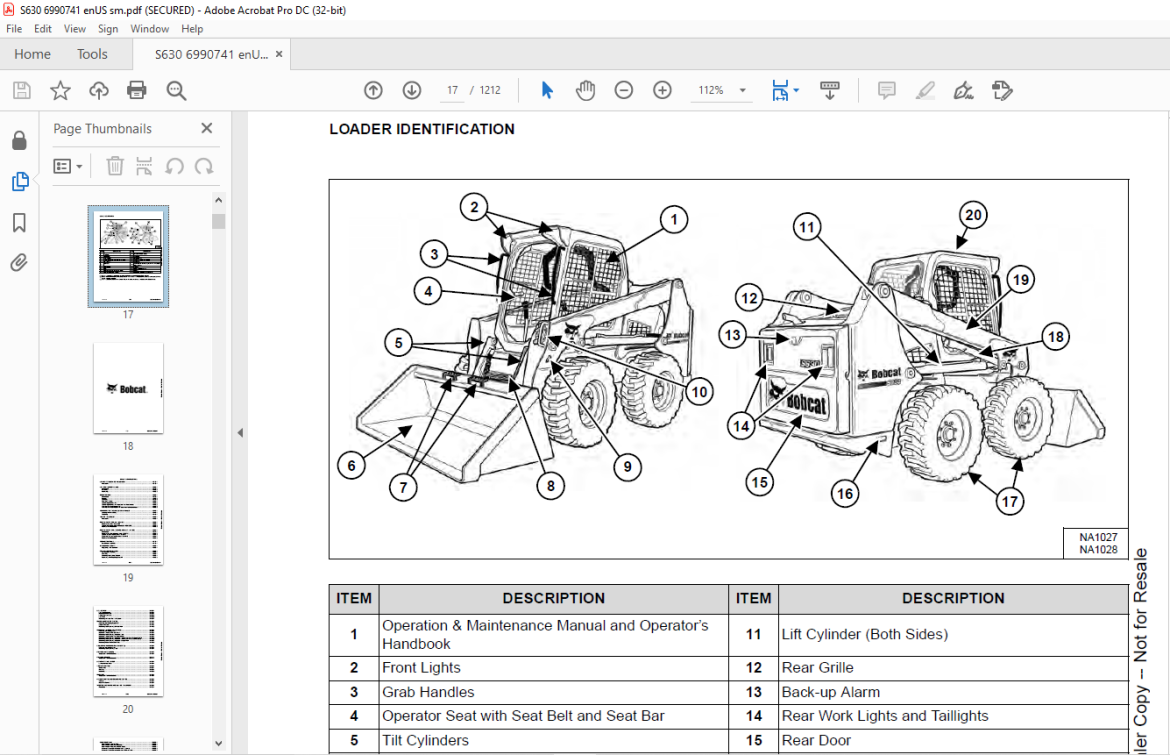Open the thumbnail options dropdown
The height and width of the screenshot is (755, 1170).
(67, 166)
